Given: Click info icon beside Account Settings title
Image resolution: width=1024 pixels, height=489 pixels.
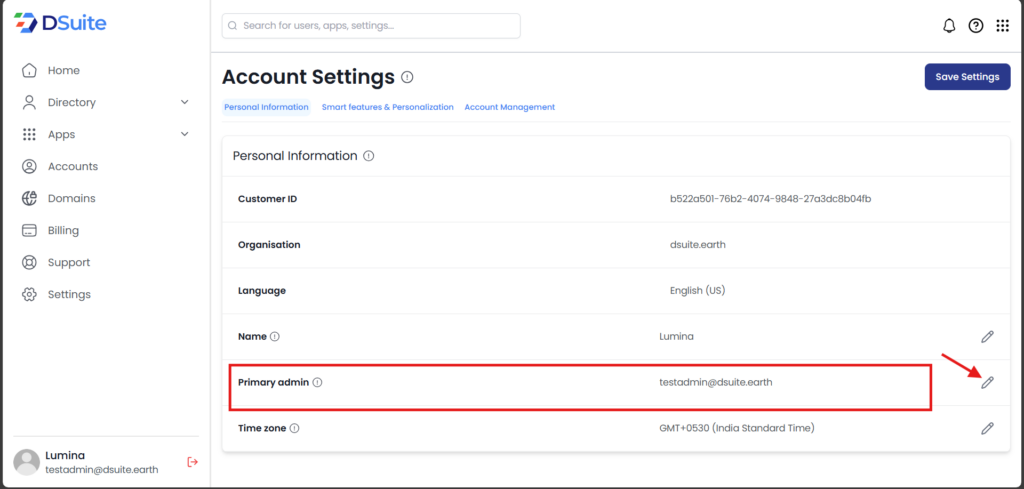Looking at the screenshot, I should coord(407,77).
